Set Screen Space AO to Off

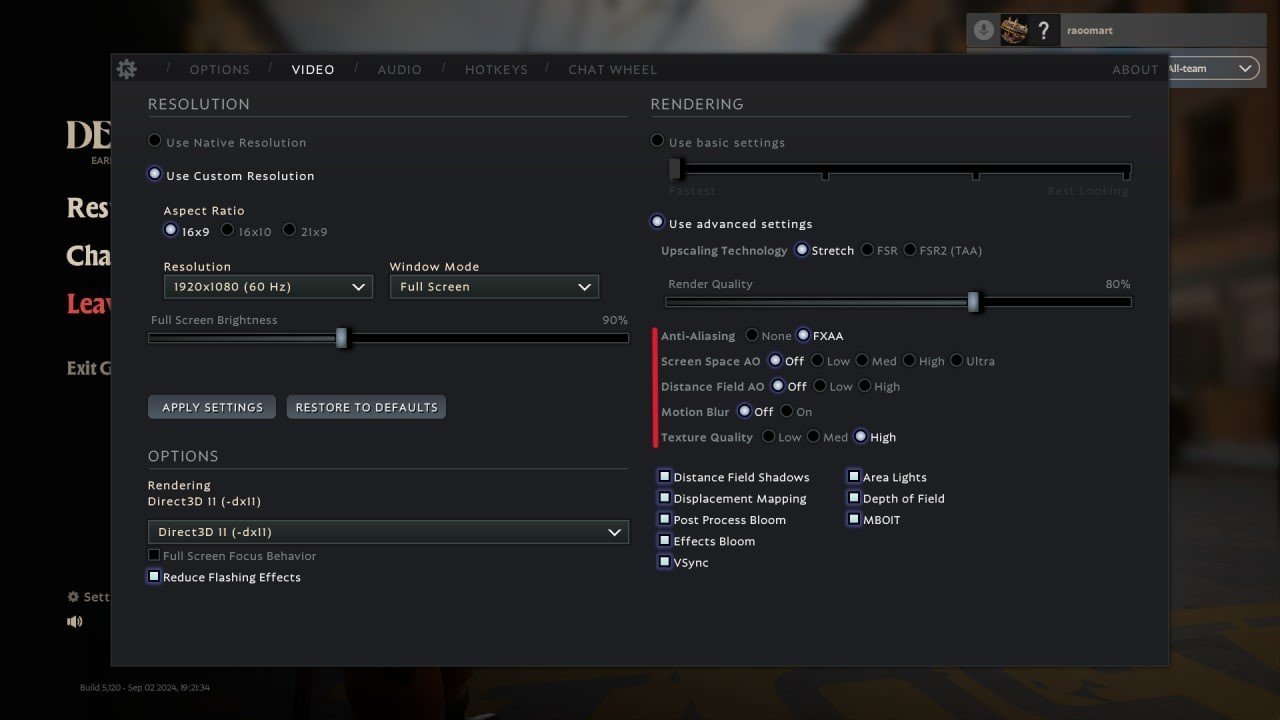coord(775,360)
